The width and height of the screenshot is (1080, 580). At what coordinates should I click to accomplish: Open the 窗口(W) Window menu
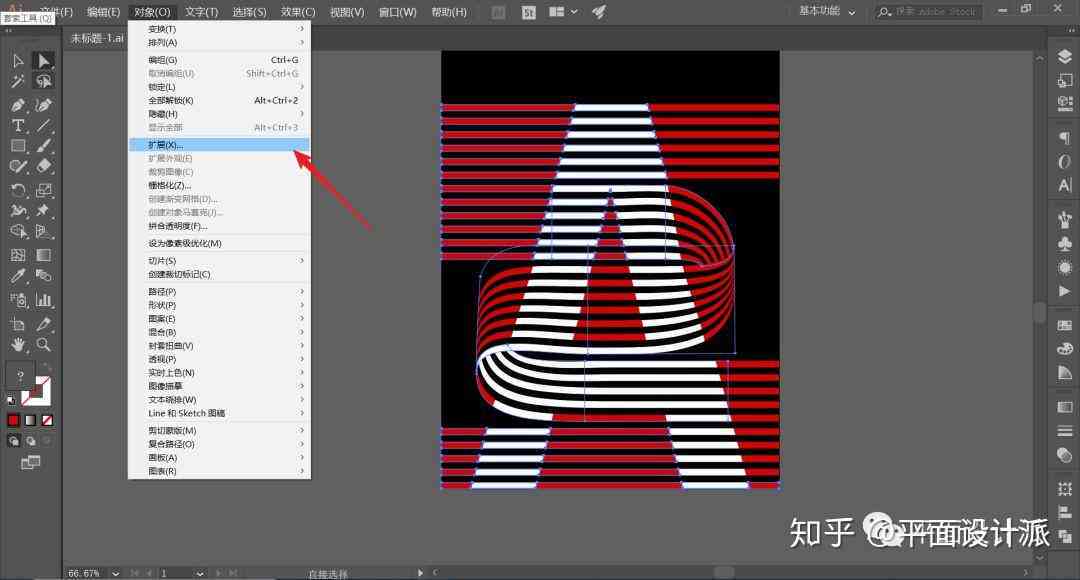[397, 12]
